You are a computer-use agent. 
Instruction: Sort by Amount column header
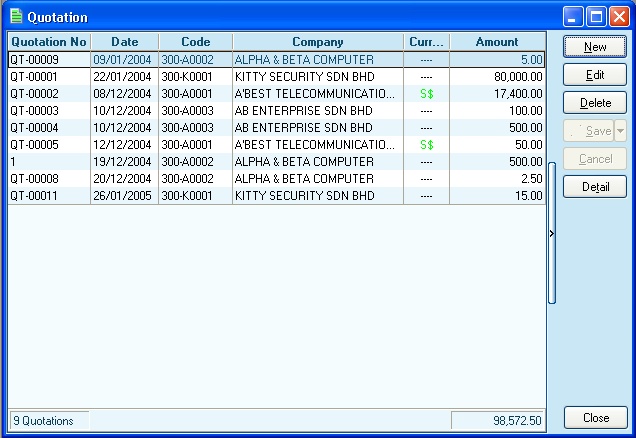pos(497,42)
